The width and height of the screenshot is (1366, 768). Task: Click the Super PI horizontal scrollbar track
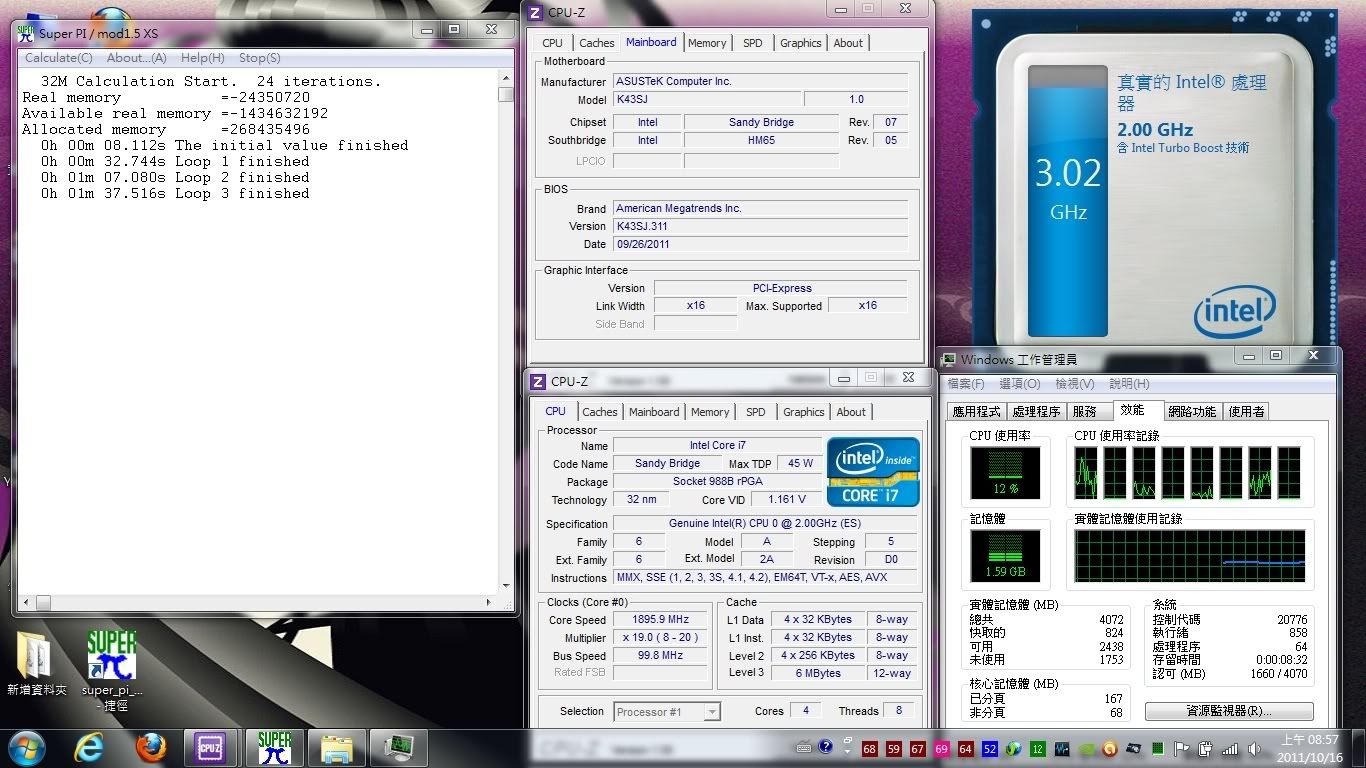(x=257, y=602)
